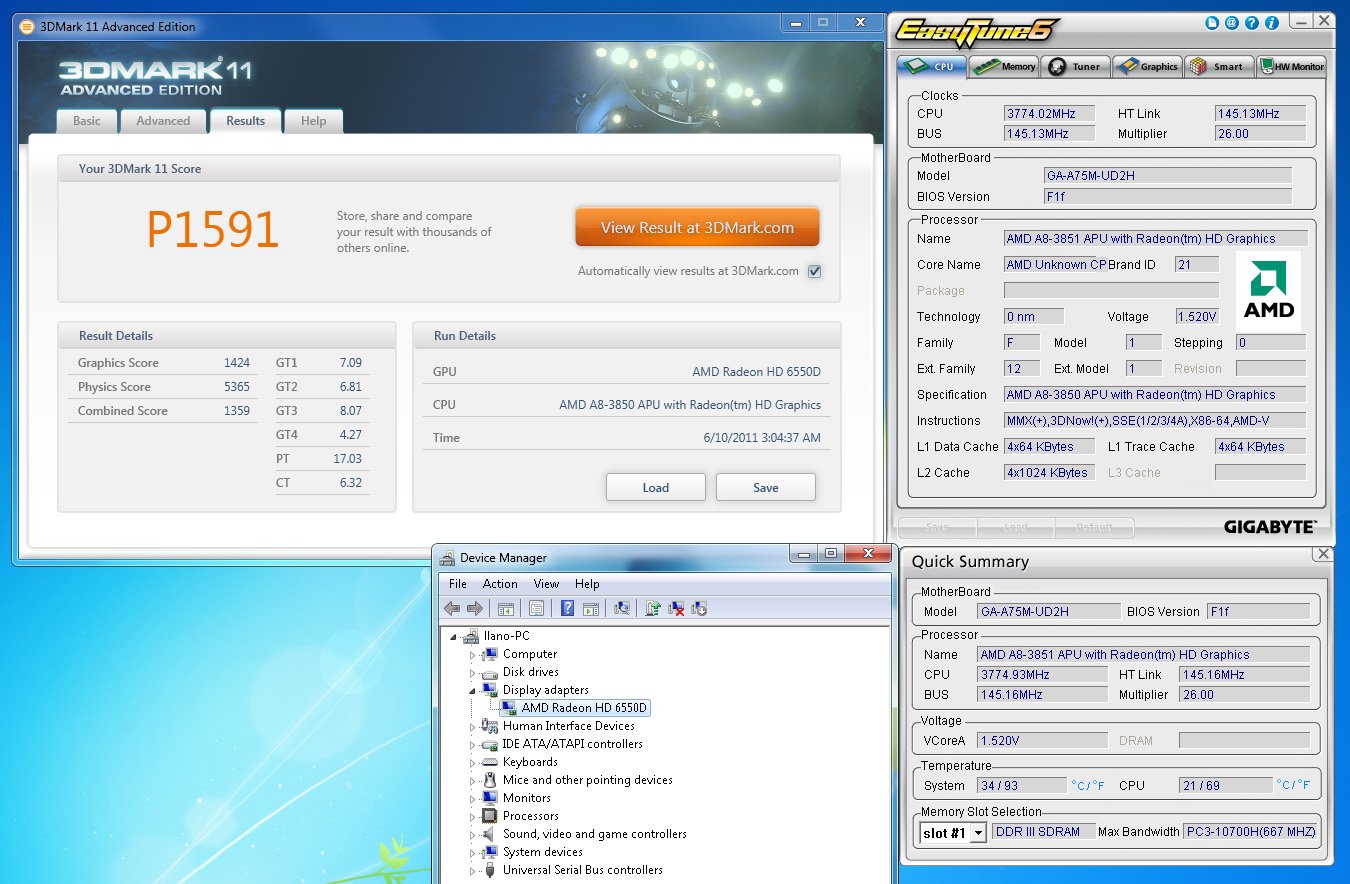Expand the Processors device category
The width and height of the screenshot is (1350, 884).
473,816
